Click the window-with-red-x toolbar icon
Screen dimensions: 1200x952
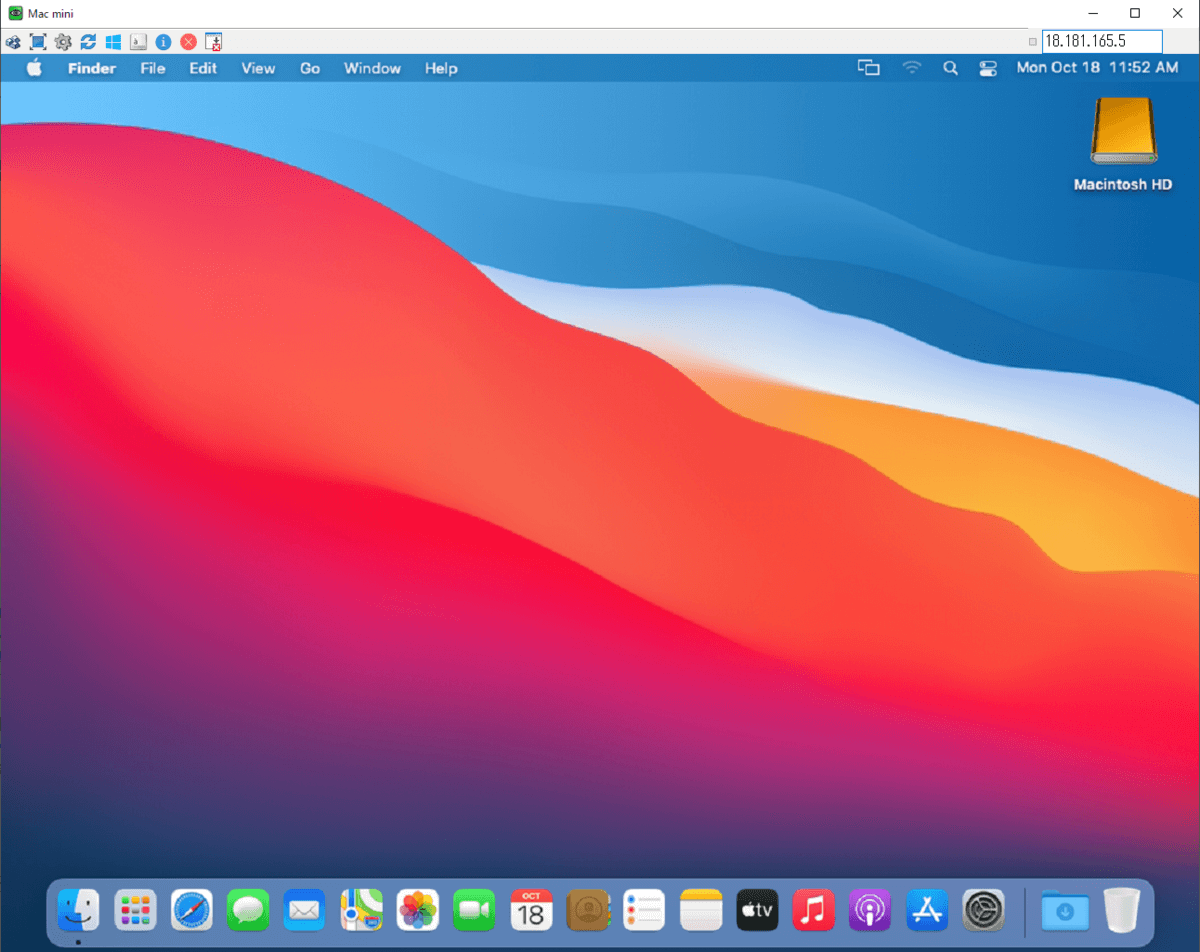[213, 42]
